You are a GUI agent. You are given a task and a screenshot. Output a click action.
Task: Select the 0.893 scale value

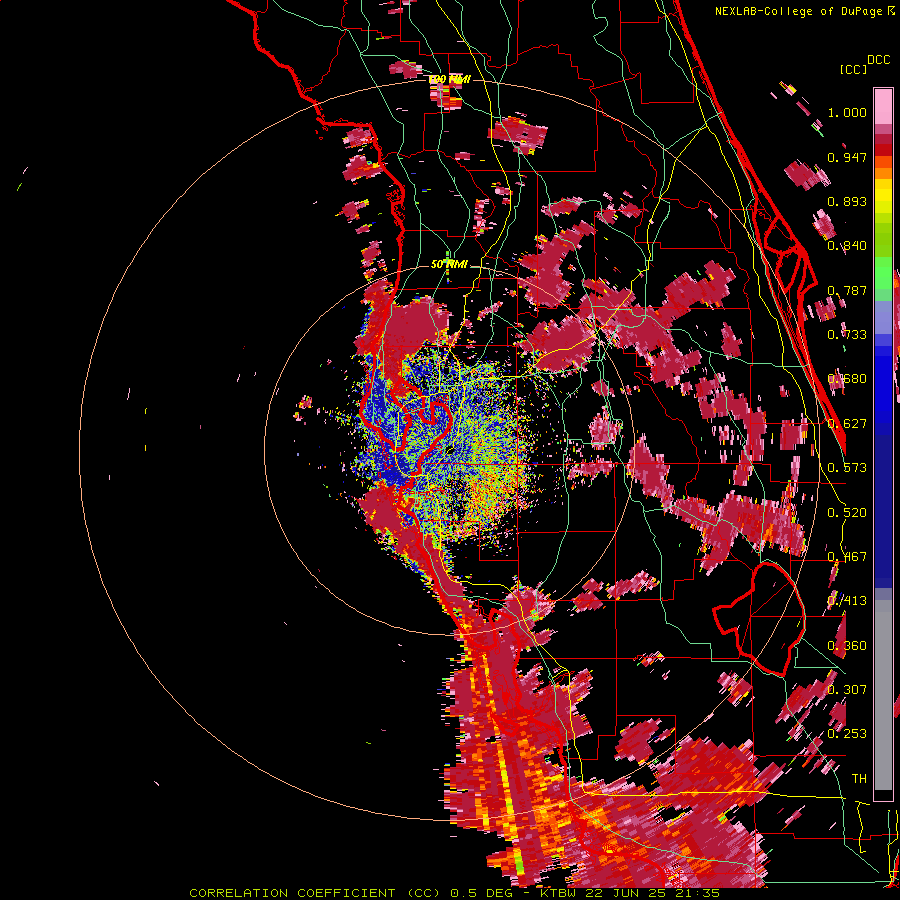click(847, 201)
